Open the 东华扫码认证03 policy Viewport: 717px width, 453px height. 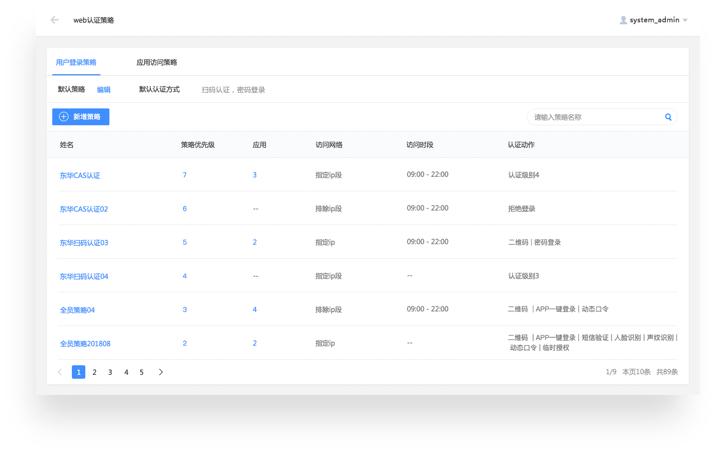click(84, 243)
